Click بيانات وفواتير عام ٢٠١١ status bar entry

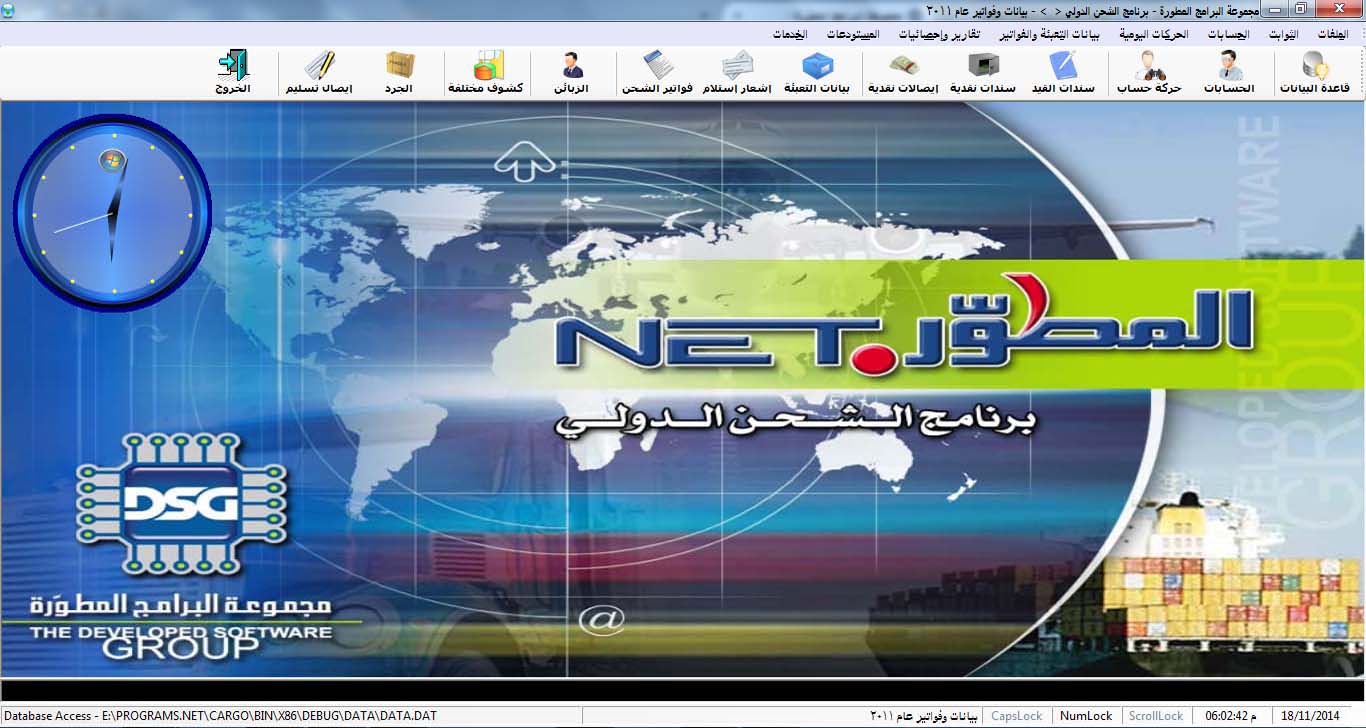926,716
